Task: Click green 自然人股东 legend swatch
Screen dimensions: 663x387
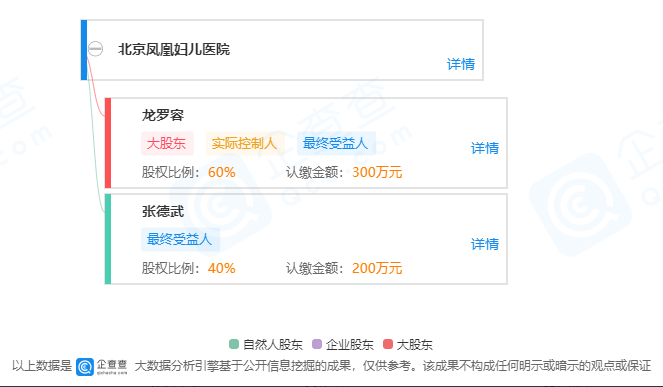Action: pos(234,344)
